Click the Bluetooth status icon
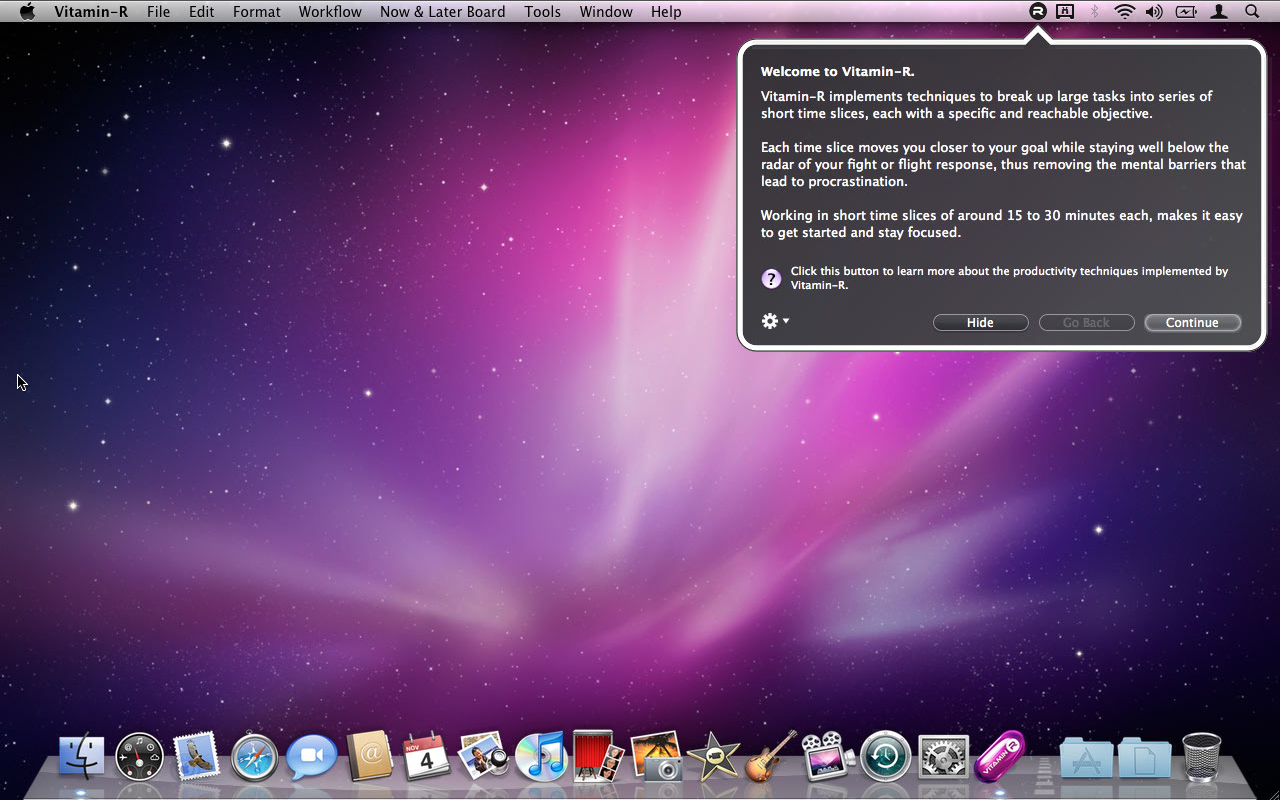 1094,12
